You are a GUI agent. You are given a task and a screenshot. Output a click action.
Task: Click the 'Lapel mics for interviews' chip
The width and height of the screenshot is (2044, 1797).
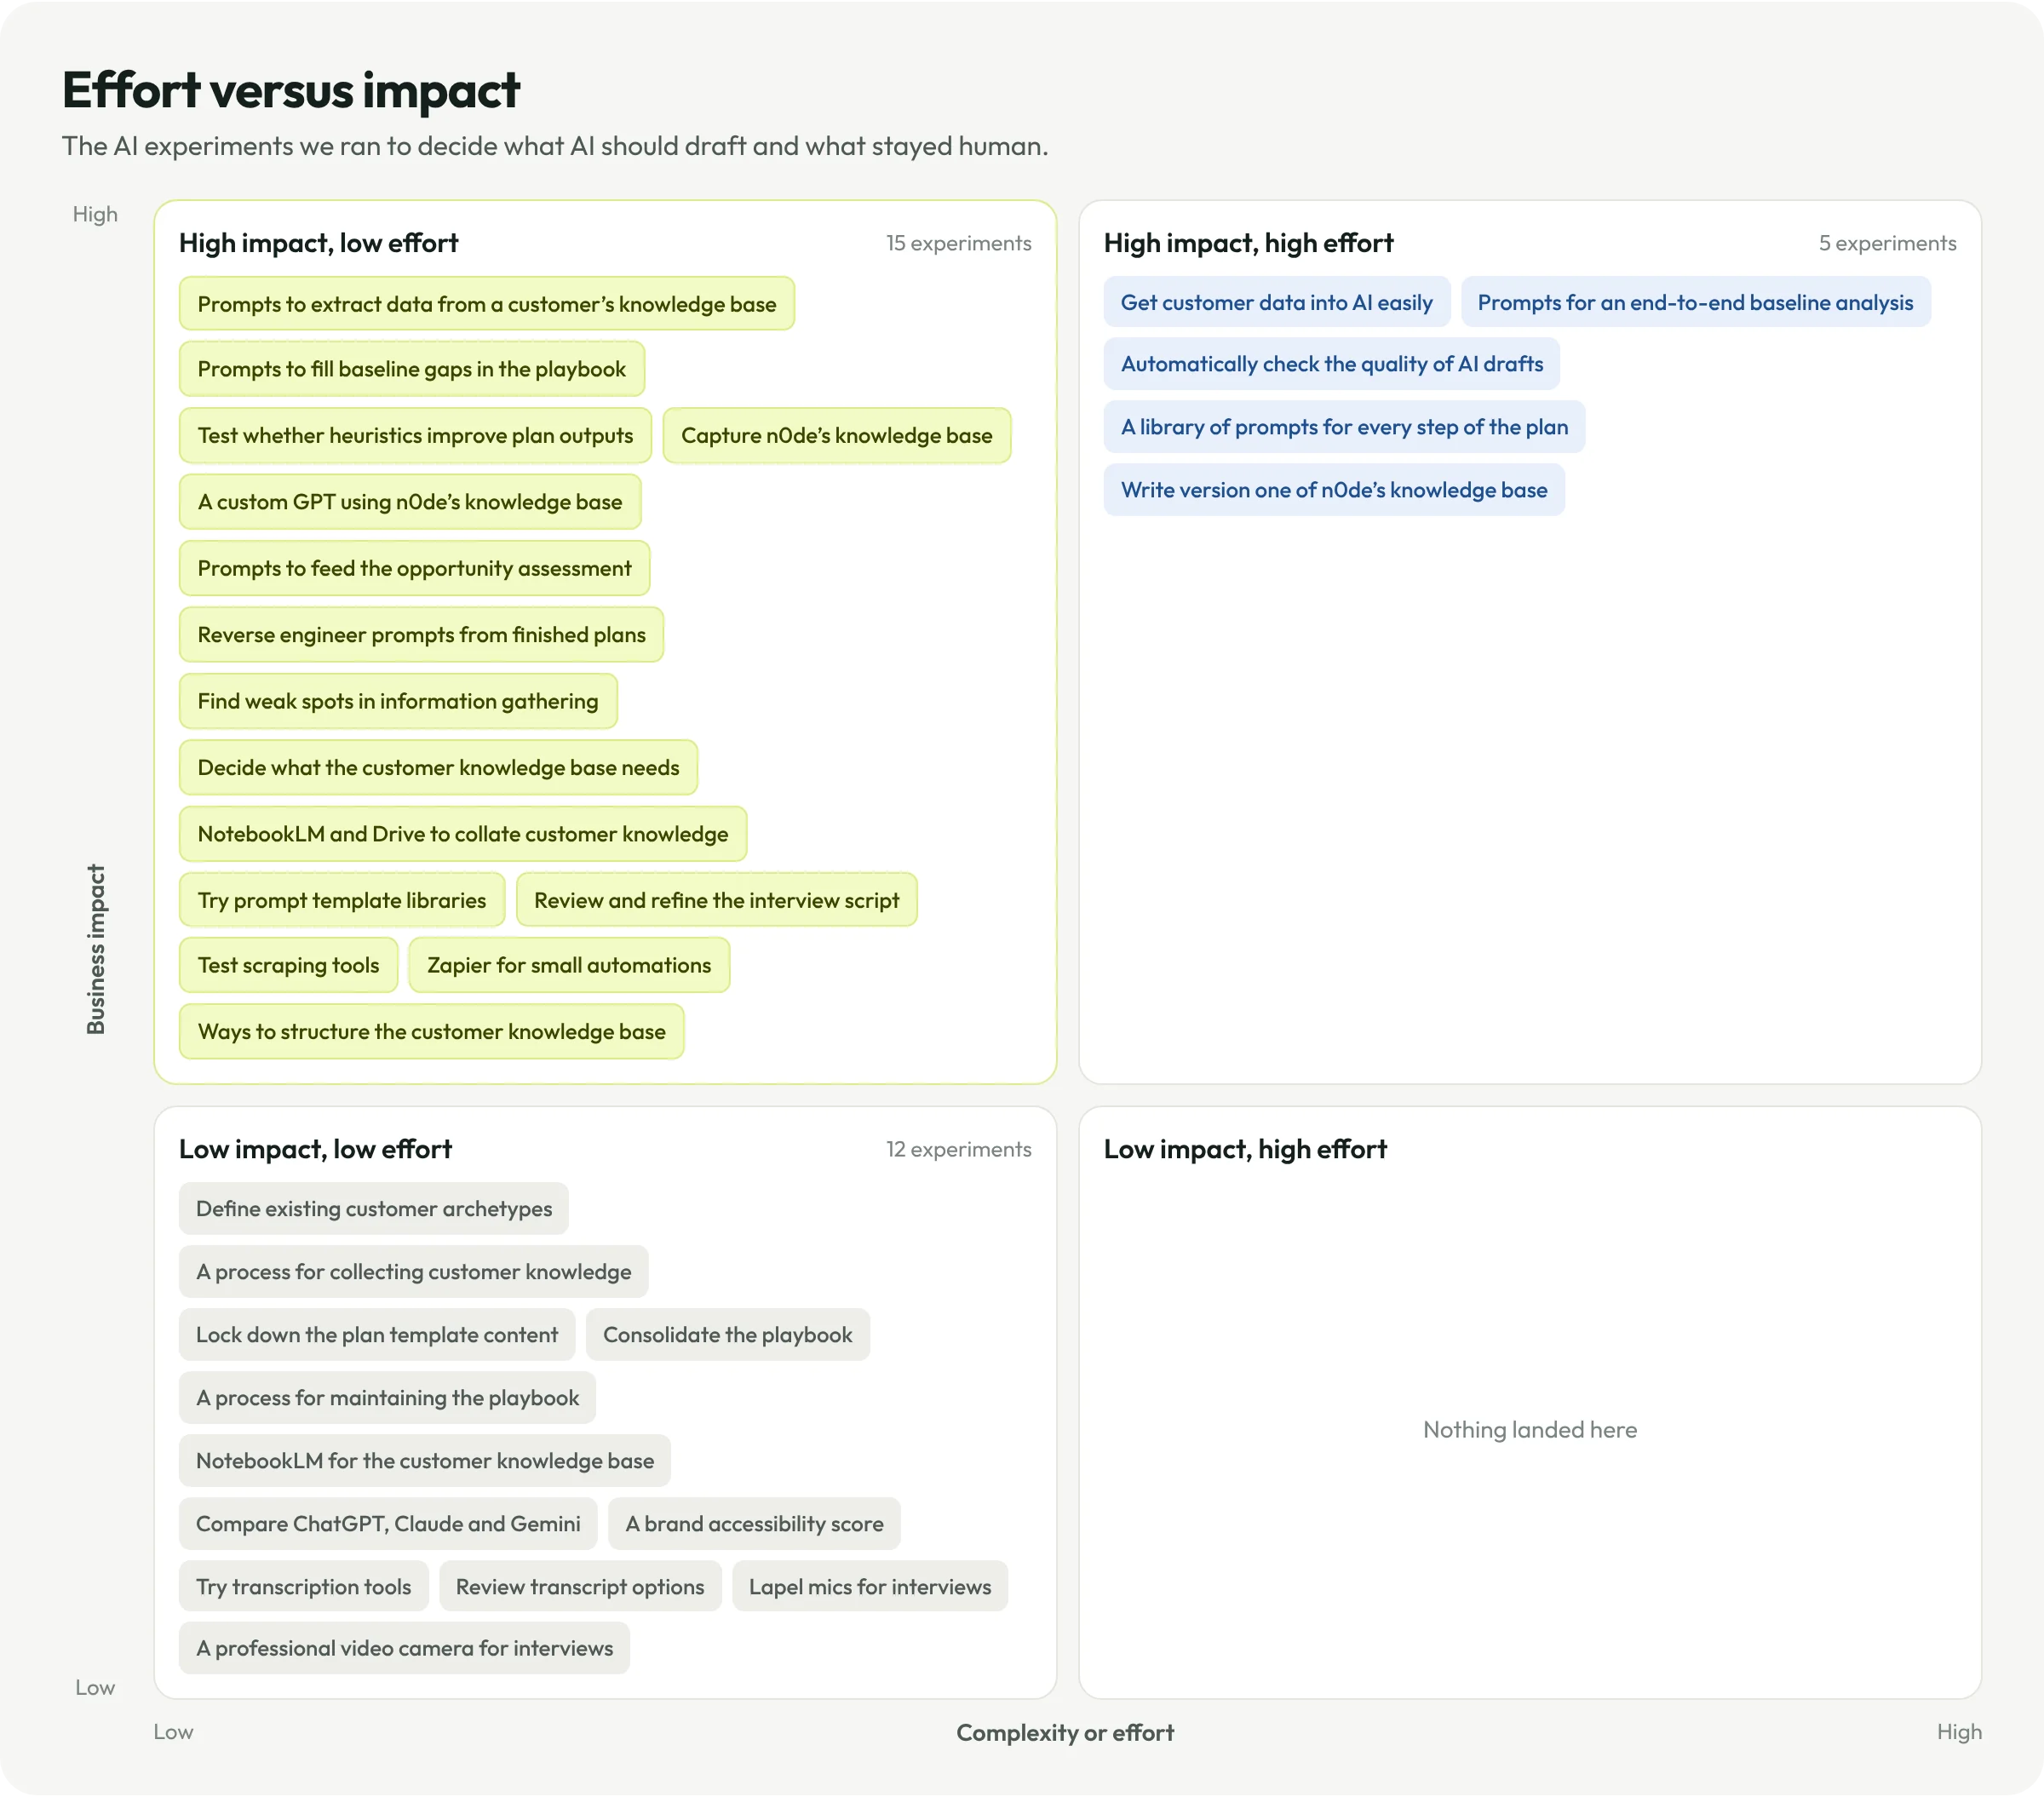pos(870,1587)
